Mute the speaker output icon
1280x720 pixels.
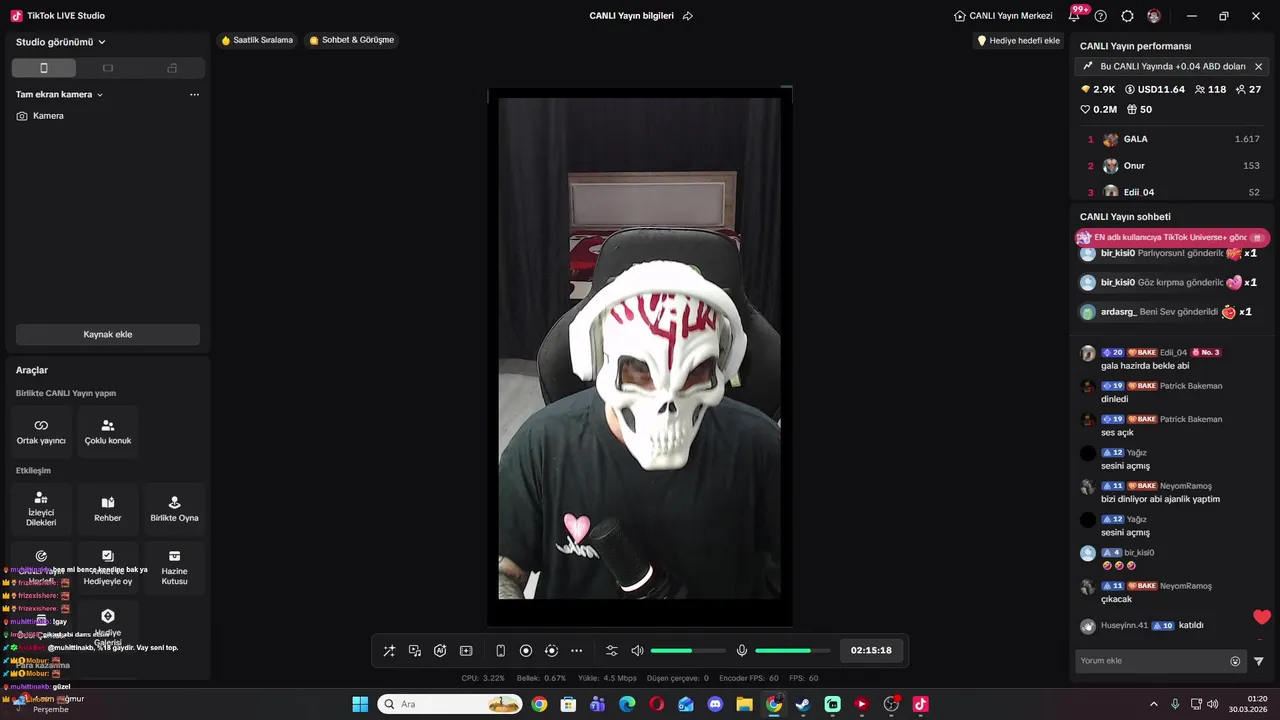pos(637,651)
